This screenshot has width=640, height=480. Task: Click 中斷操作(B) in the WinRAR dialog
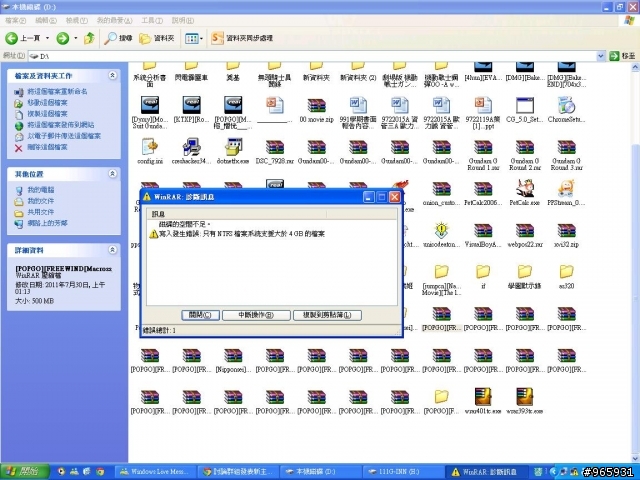click(x=256, y=315)
